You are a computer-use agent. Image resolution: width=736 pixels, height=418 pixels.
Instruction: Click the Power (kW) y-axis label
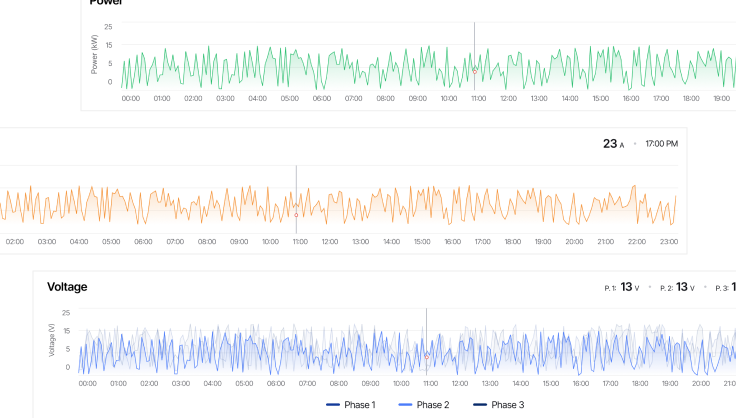click(95, 54)
